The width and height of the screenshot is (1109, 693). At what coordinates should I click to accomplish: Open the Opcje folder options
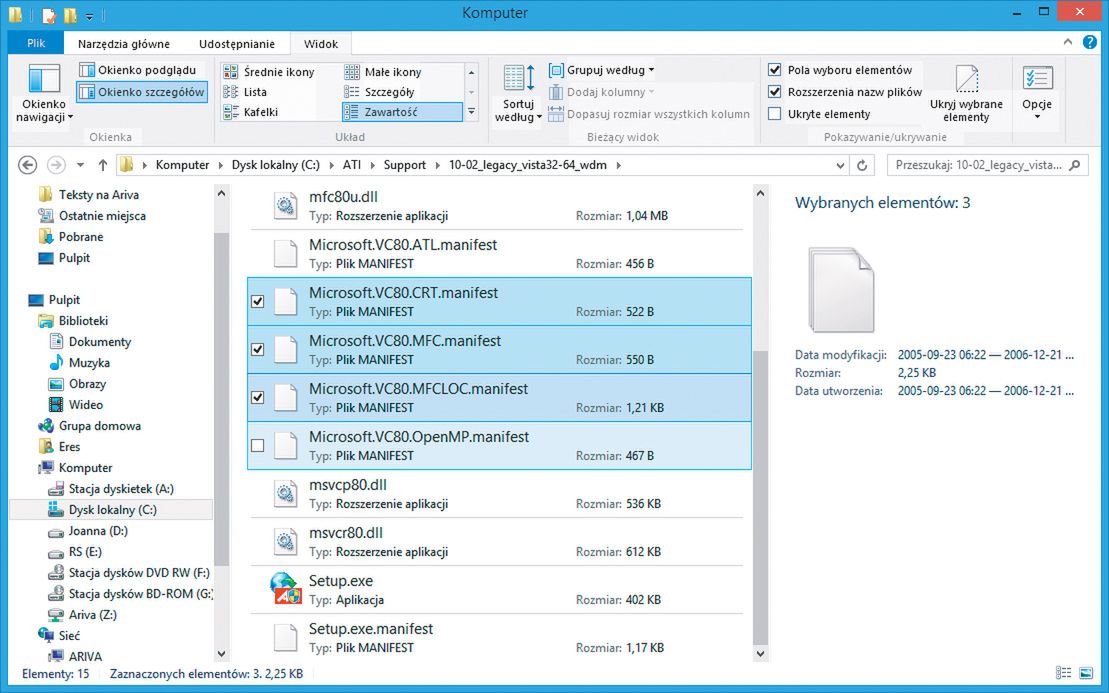pos(1037,93)
